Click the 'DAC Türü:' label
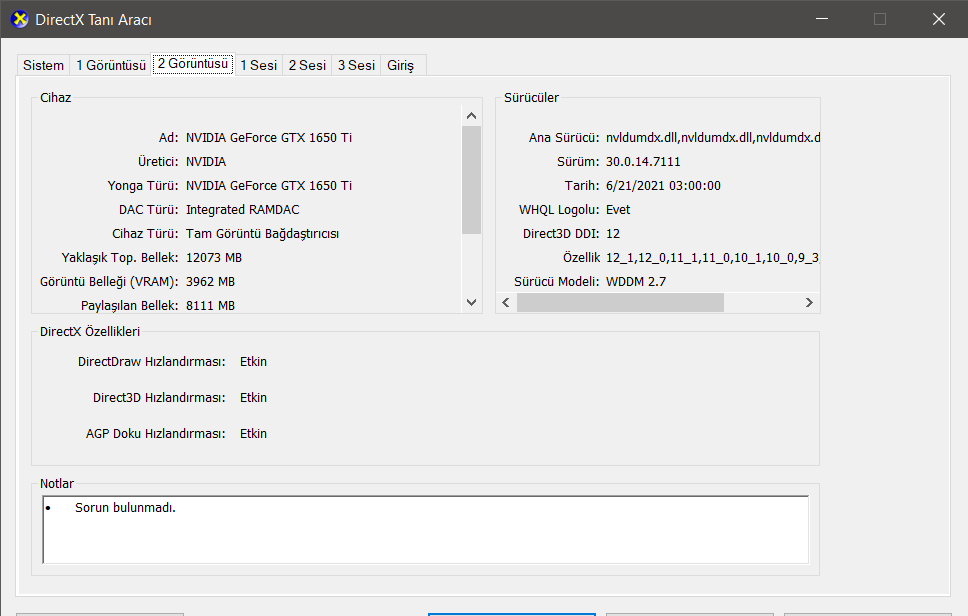968x616 pixels. pos(149,210)
